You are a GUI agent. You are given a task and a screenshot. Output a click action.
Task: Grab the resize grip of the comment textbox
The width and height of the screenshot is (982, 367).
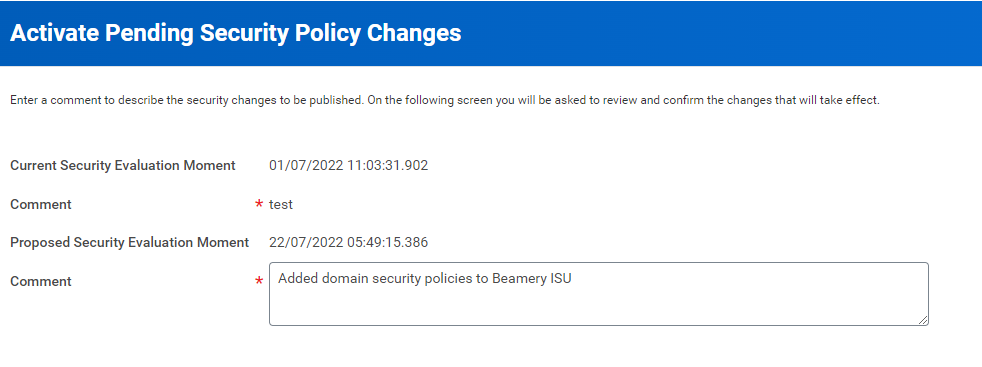(x=923, y=320)
